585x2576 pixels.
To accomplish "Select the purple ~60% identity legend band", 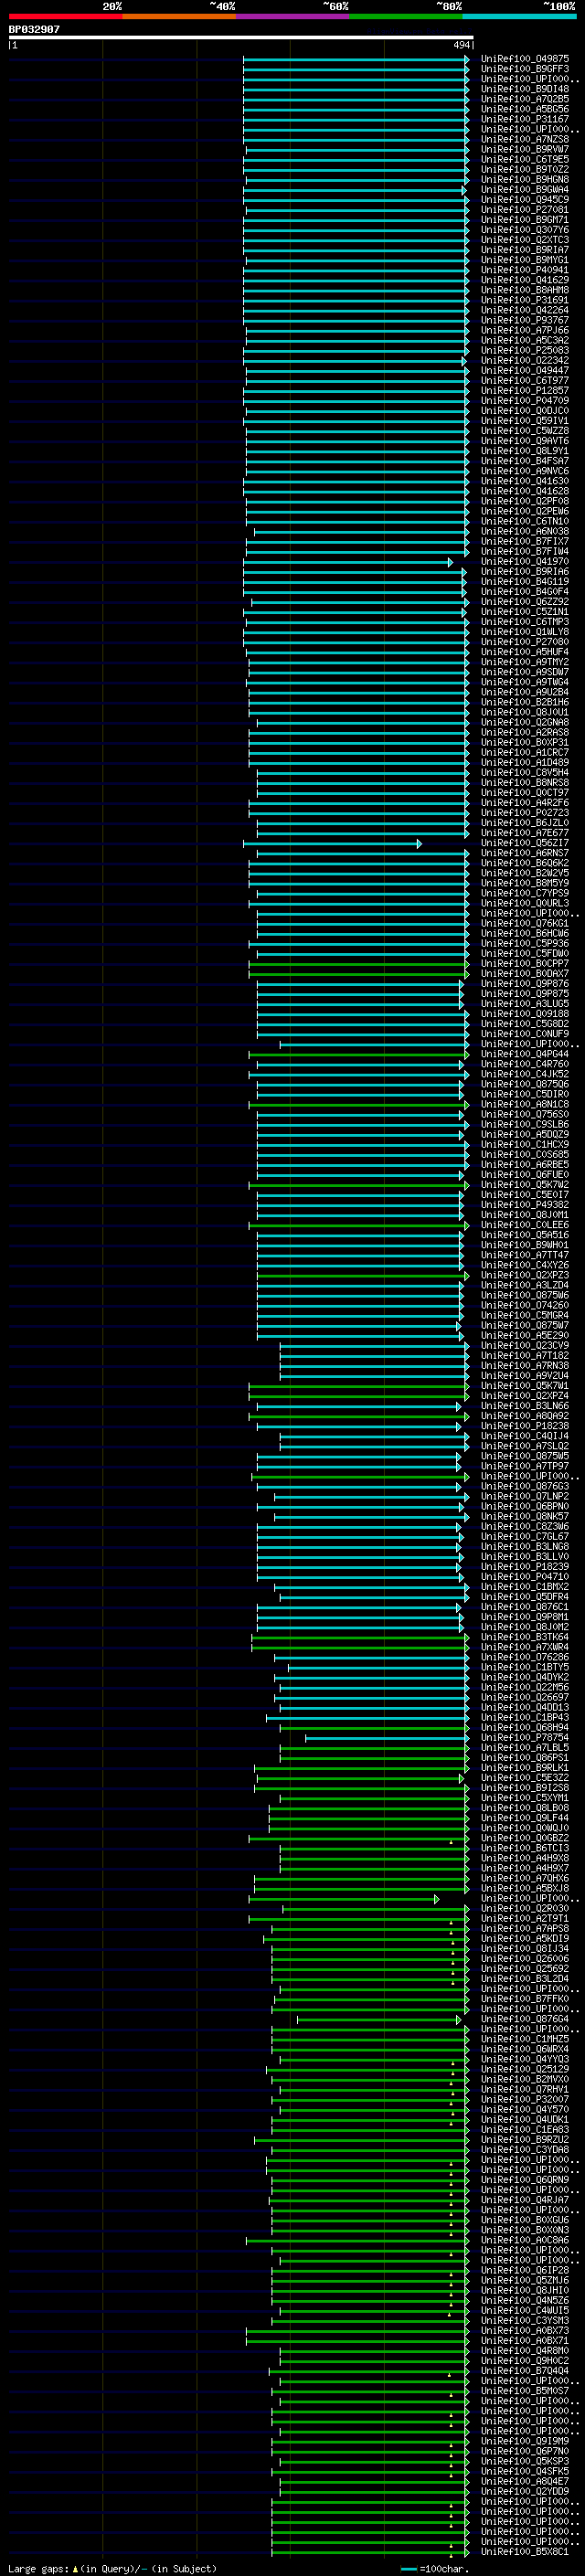I will click(293, 16).
